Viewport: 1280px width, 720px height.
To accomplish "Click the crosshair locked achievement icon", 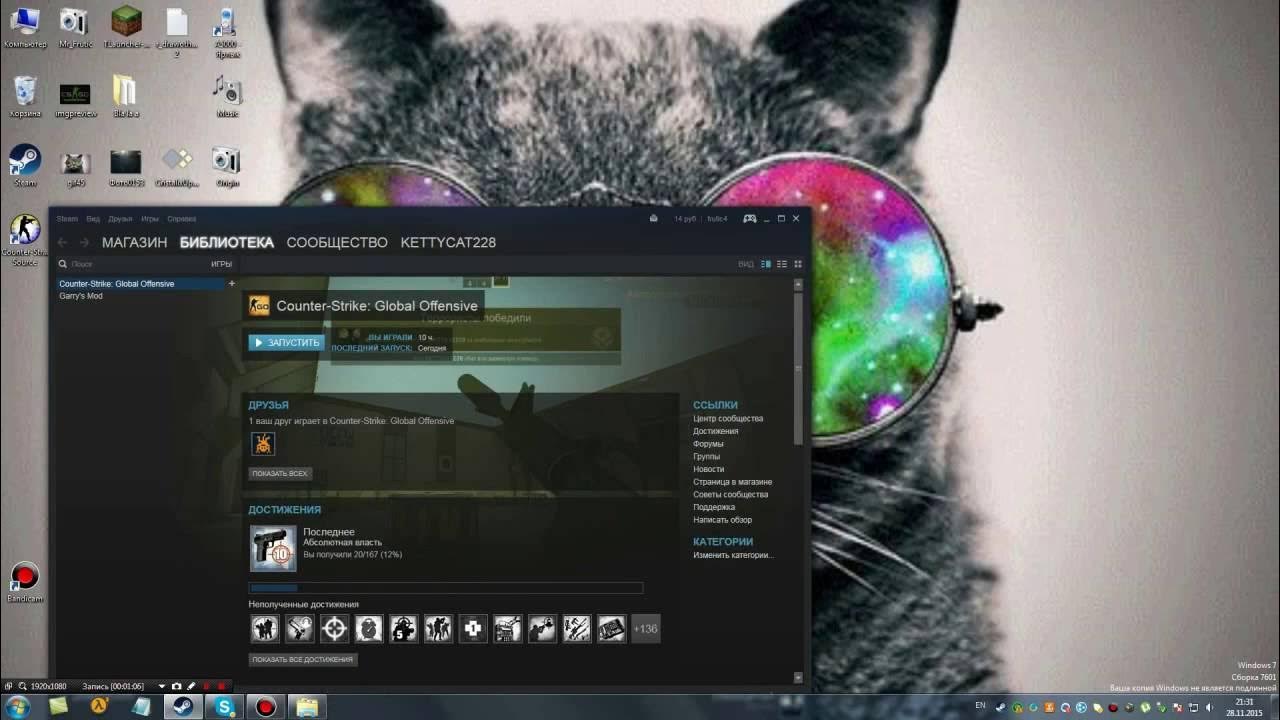I will click(334, 629).
